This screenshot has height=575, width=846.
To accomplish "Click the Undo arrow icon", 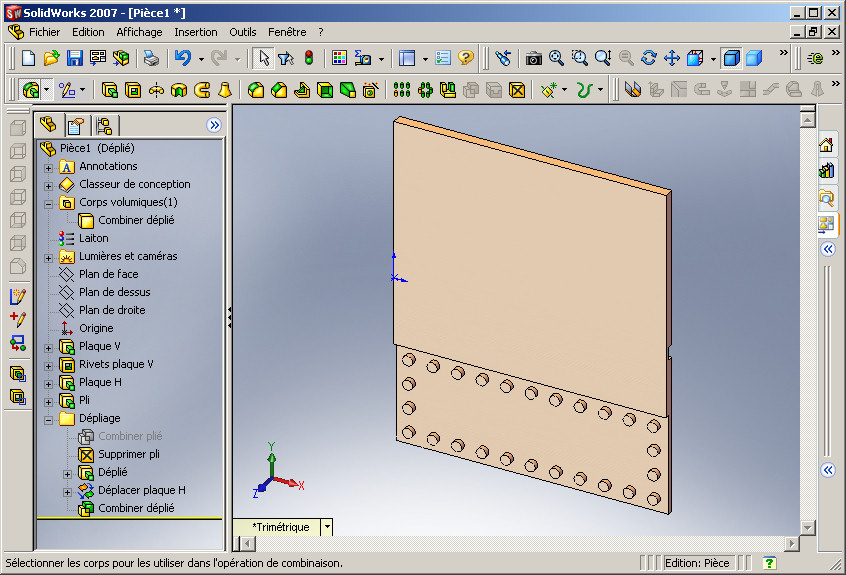I will pyautogui.click(x=183, y=58).
